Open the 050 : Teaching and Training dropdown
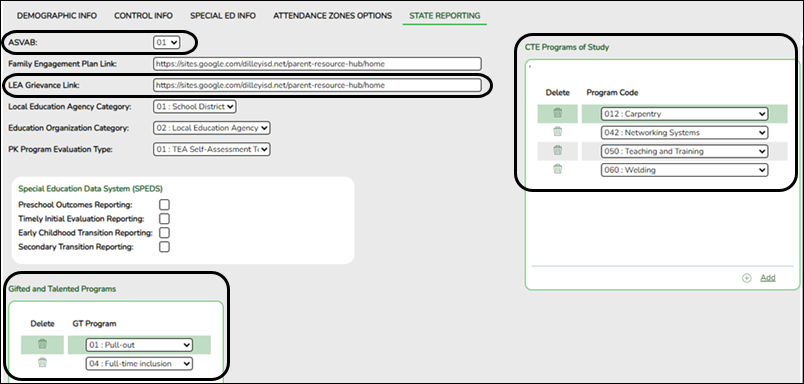804x384 pixels. coord(685,151)
